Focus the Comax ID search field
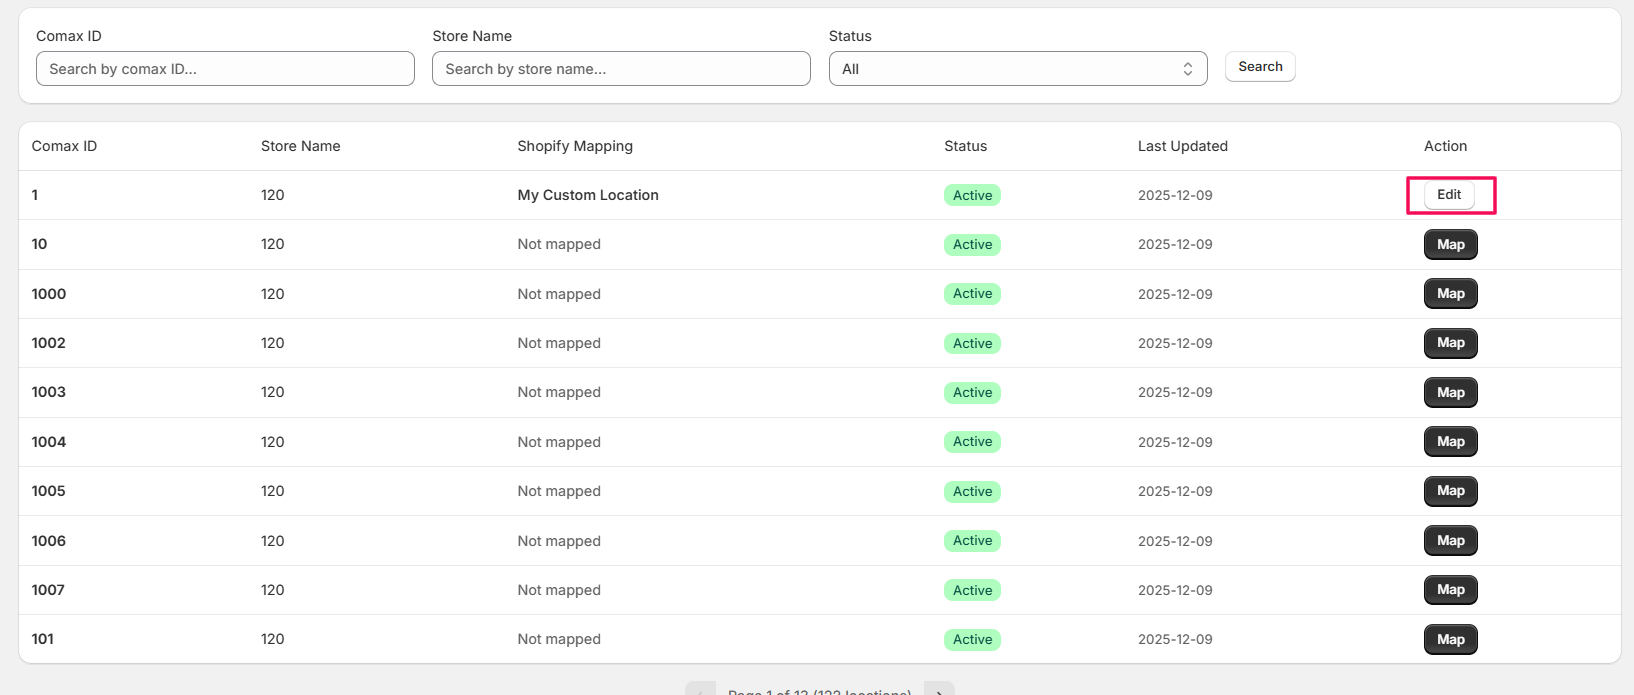The width and height of the screenshot is (1634, 695). point(225,69)
